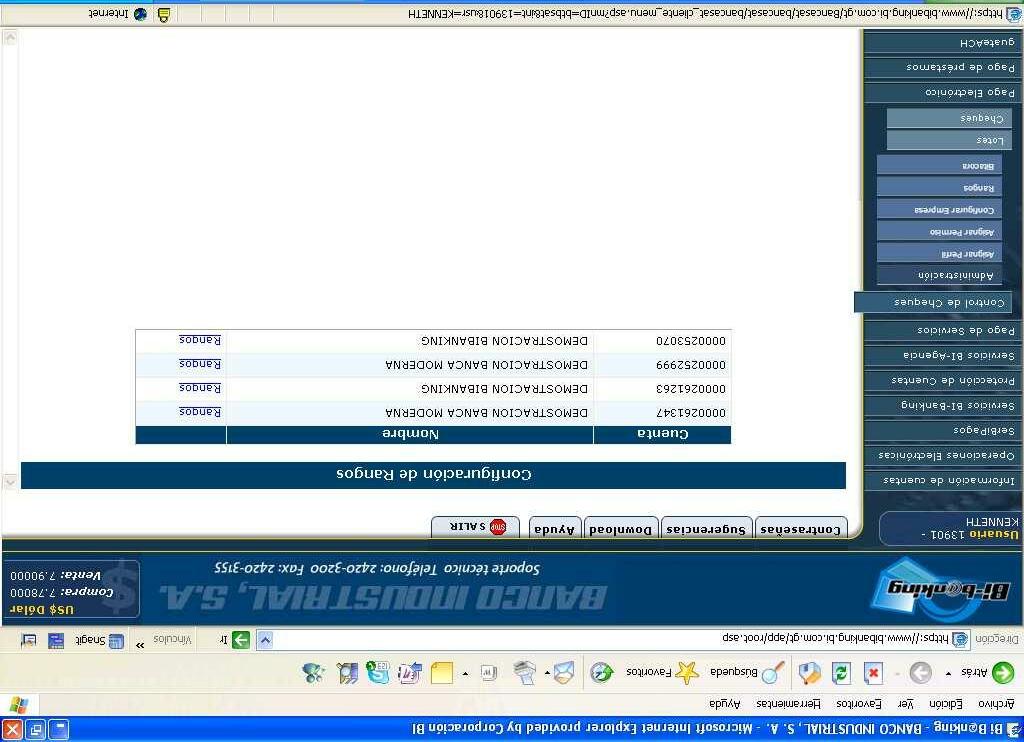Open the Búsqueda search toolbar button
Viewport: 1024px width, 742px height.
pyautogui.click(x=746, y=672)
